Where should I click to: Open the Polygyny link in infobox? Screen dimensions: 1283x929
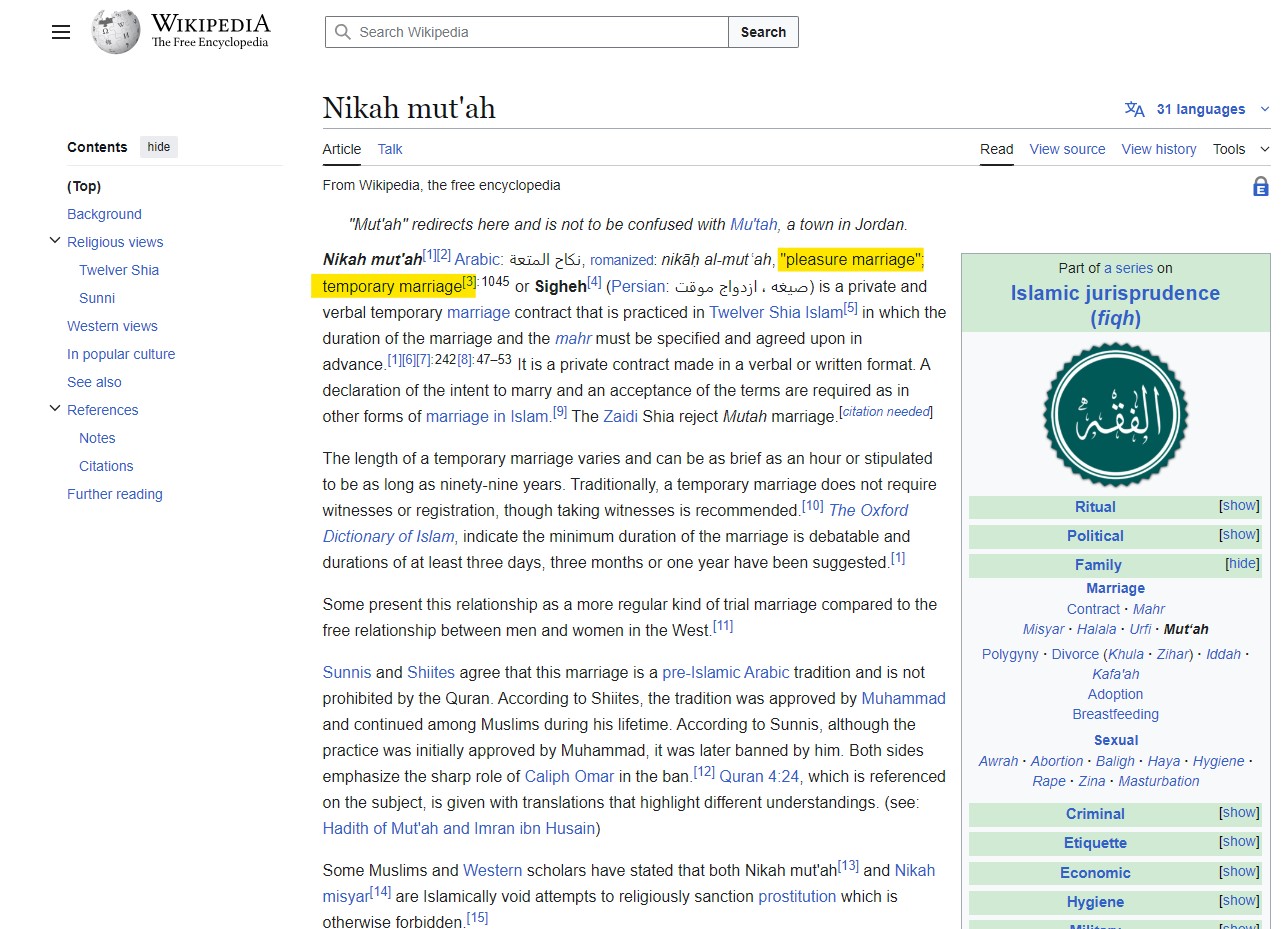pyautogui.click(x=1010, y=654)
